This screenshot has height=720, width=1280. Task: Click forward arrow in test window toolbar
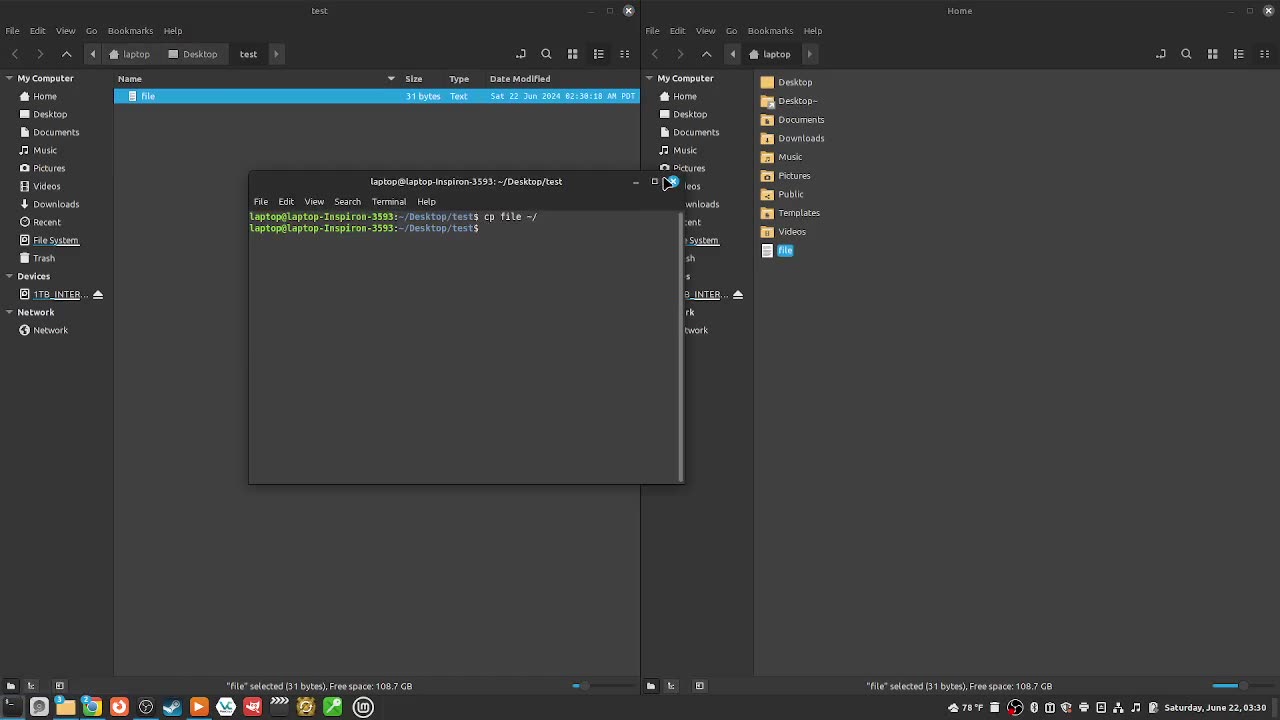[40, 54]
